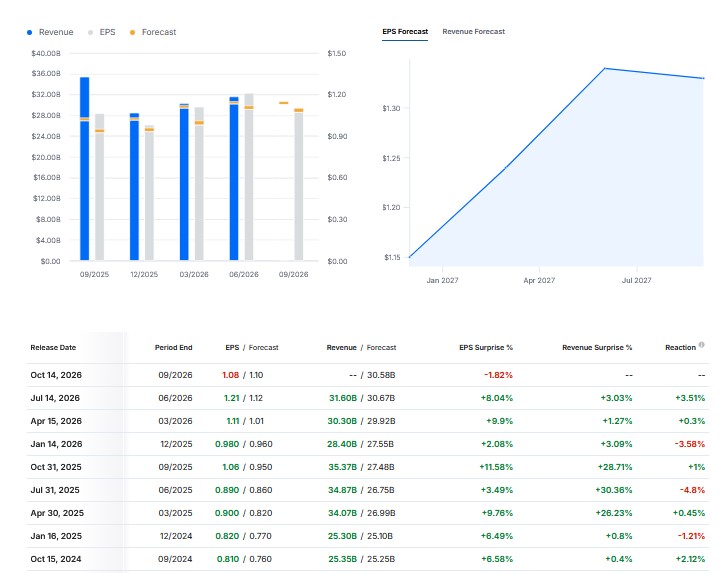Click the EPS Surprise % column header
Image resolution: width=726 pixels, height=573 pixels.
[486, 348]
